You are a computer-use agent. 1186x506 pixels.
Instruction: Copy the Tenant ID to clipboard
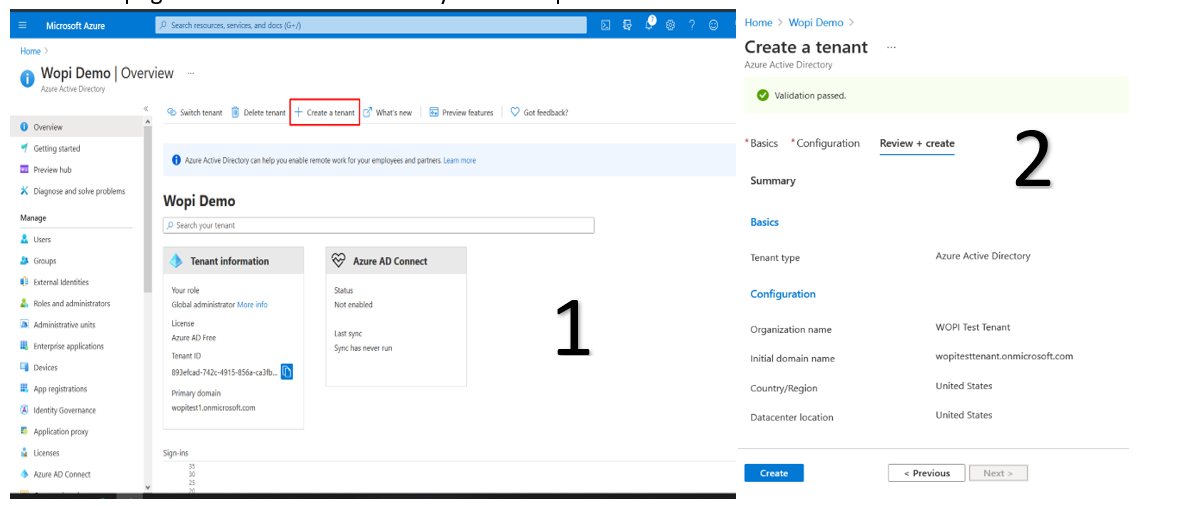tap(287, 371)
